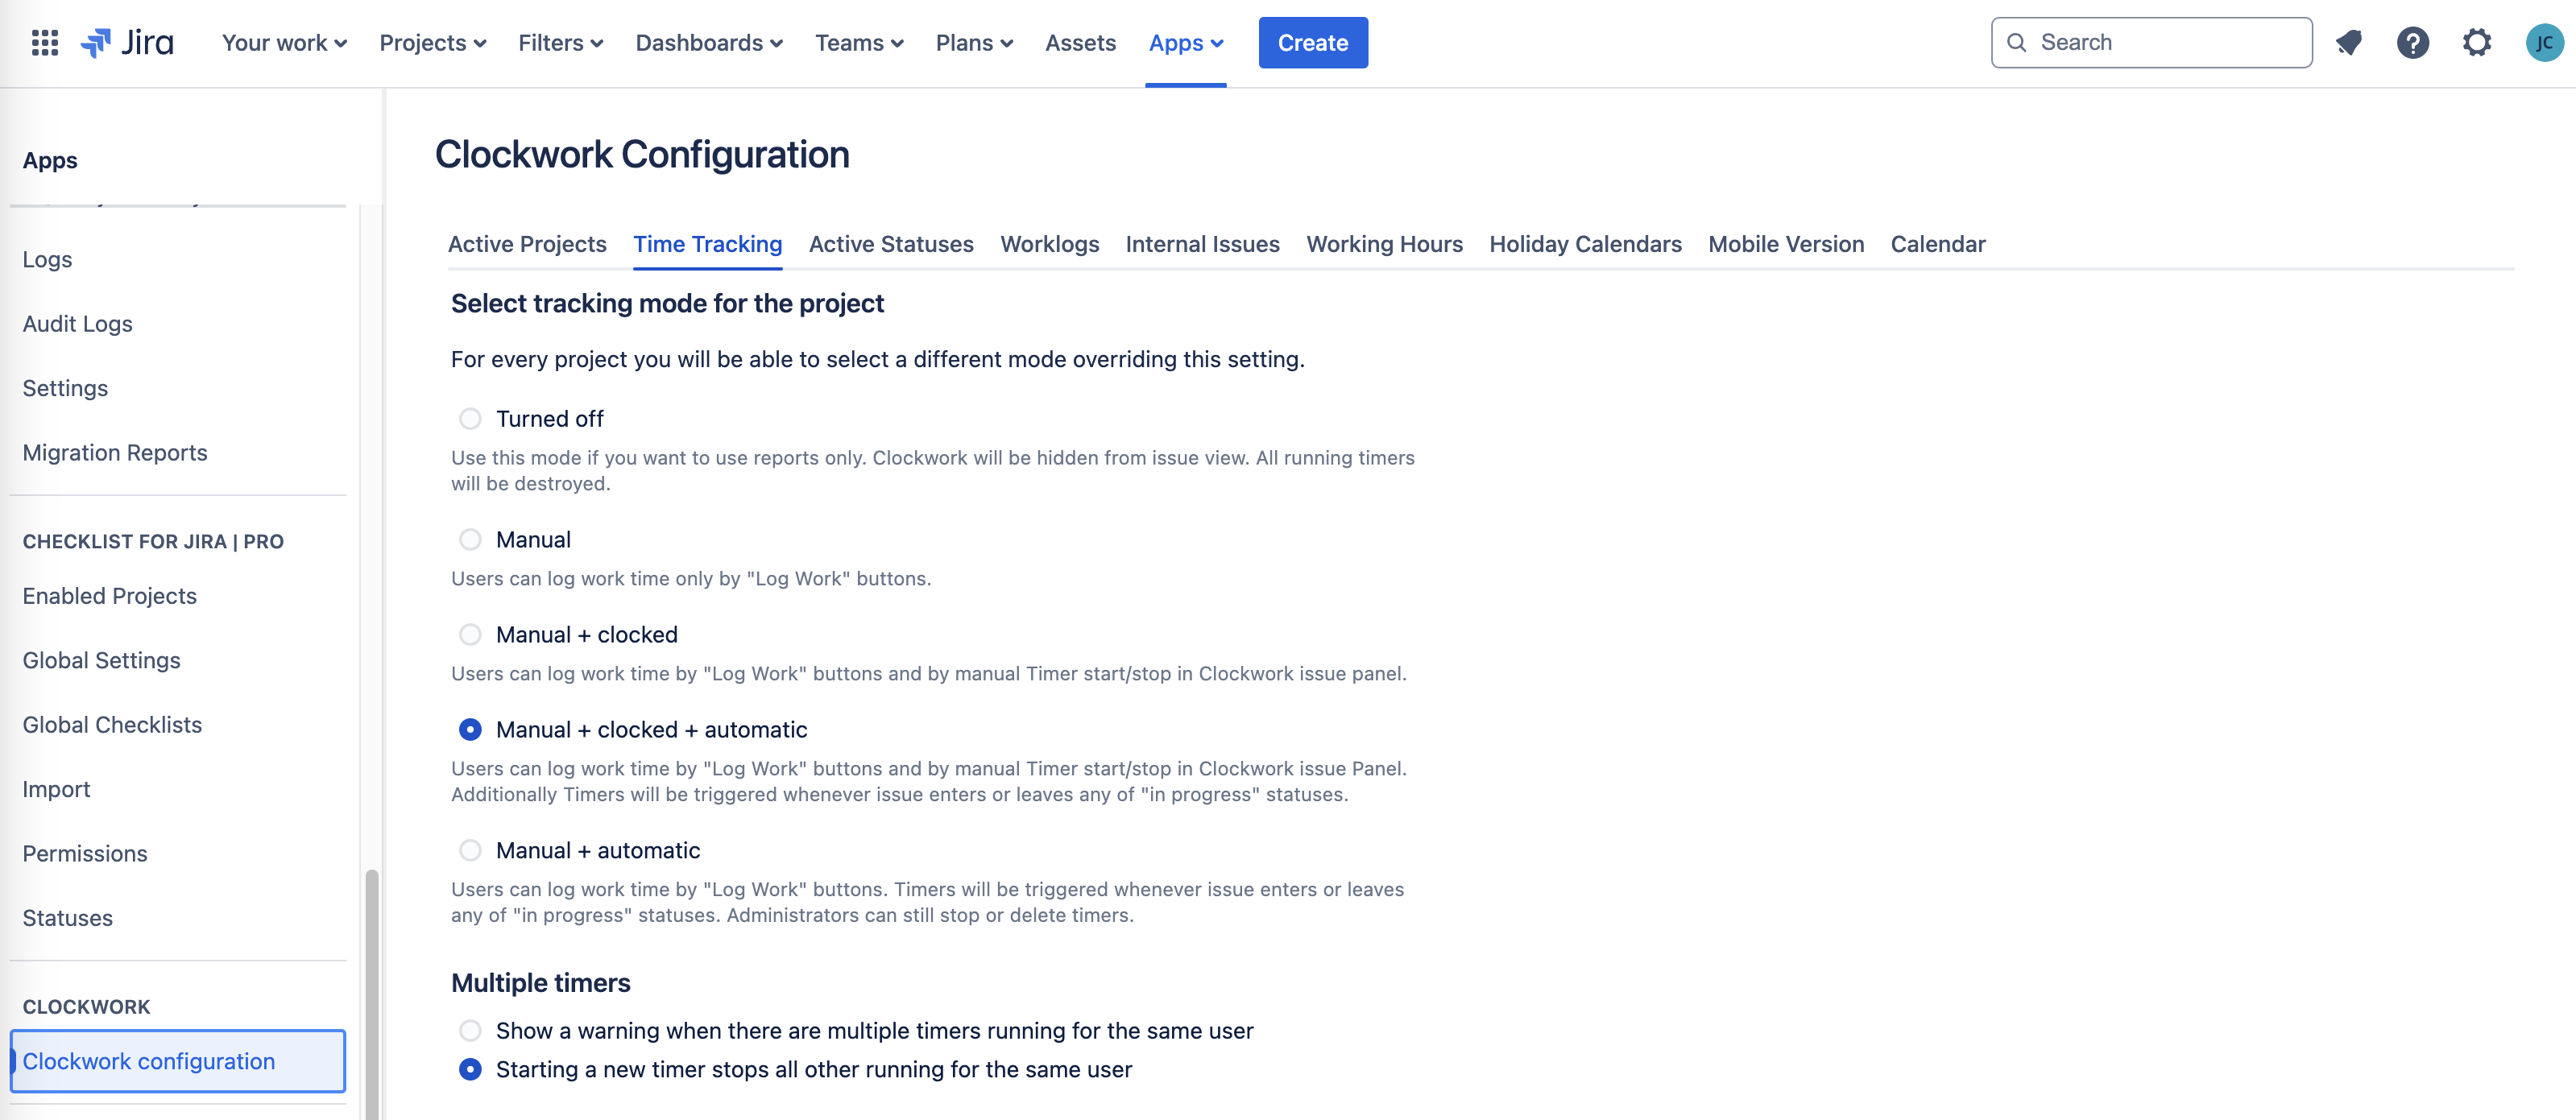Open Settings in the Apps sidebar
Screen dimensions: 2576x1120
(65, 389)
